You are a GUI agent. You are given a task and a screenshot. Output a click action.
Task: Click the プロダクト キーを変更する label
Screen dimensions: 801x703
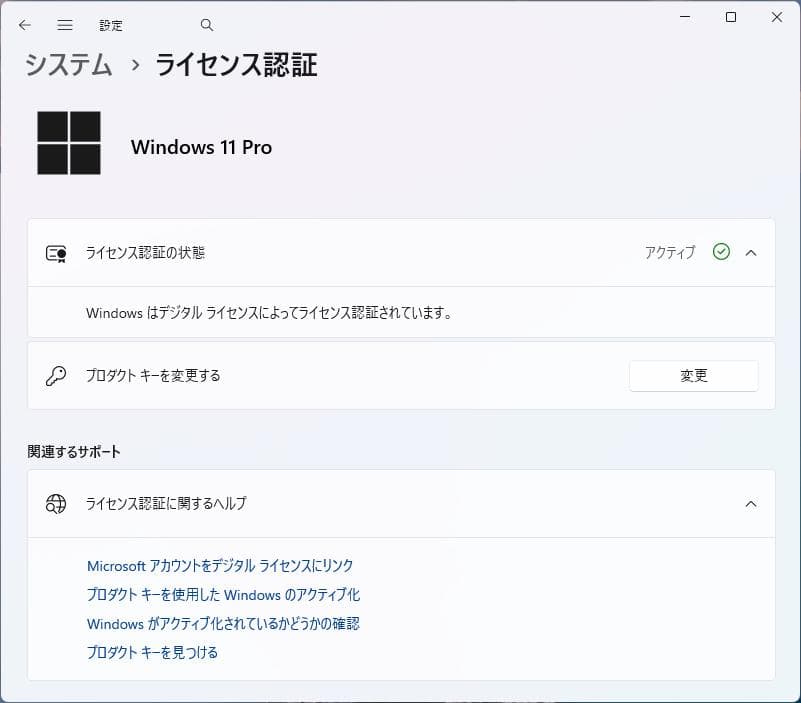coord(153,376)
